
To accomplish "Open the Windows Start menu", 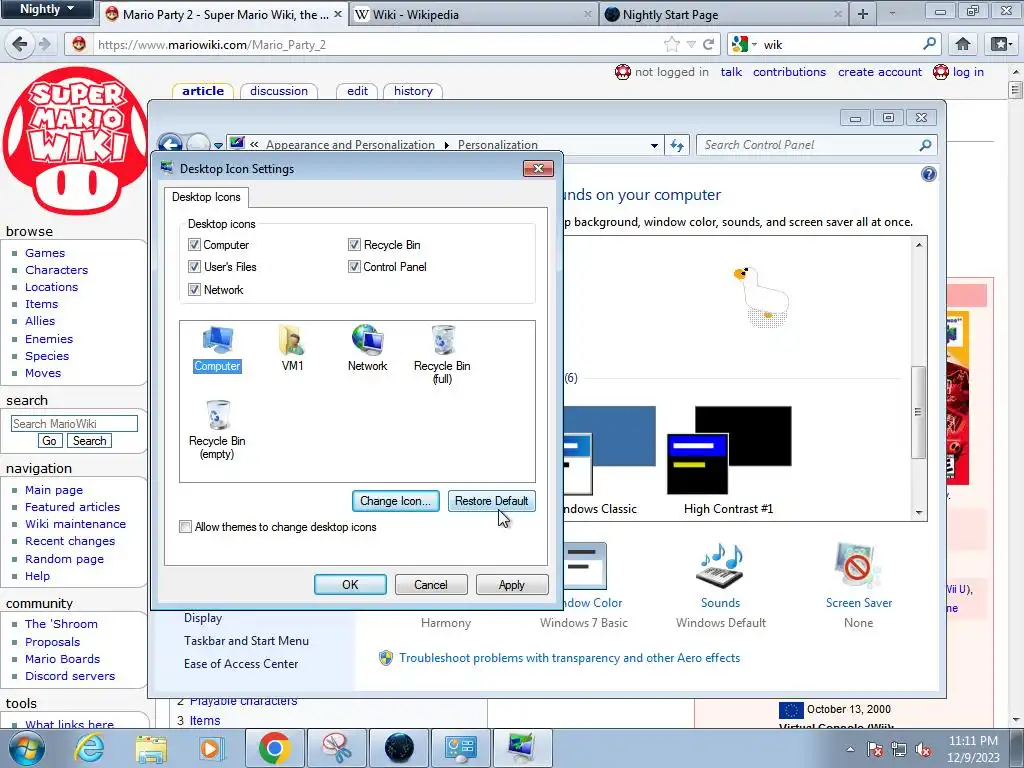I will (x=26, y=748).
